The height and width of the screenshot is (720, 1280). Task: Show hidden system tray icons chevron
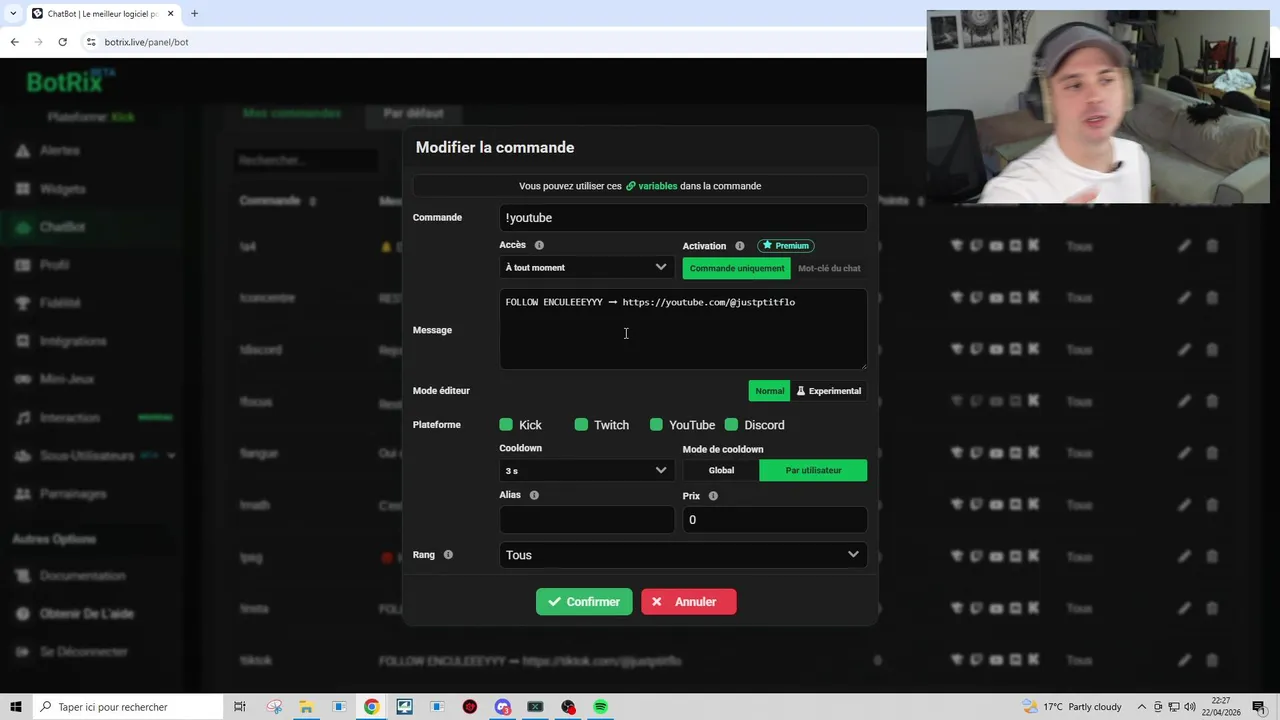(1142, 707)
